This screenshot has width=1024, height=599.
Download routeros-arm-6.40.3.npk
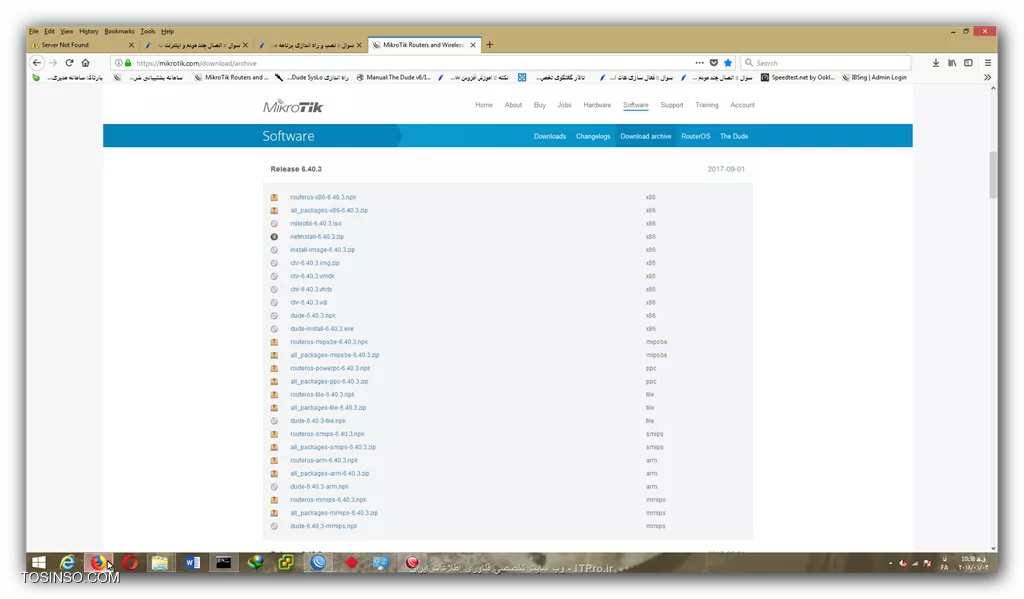(x=324, y=460)
